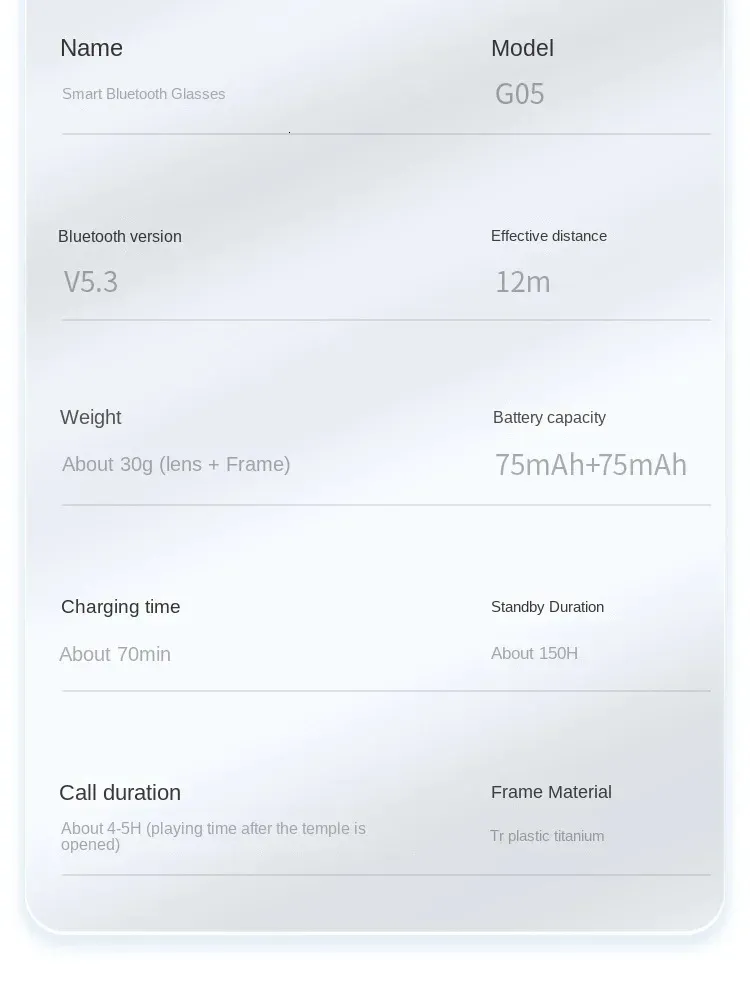Viewport: 750px width, 988px height.
Task: Select the Smart Bluetooth Glasses text
Action: click(x=143, y=94)
